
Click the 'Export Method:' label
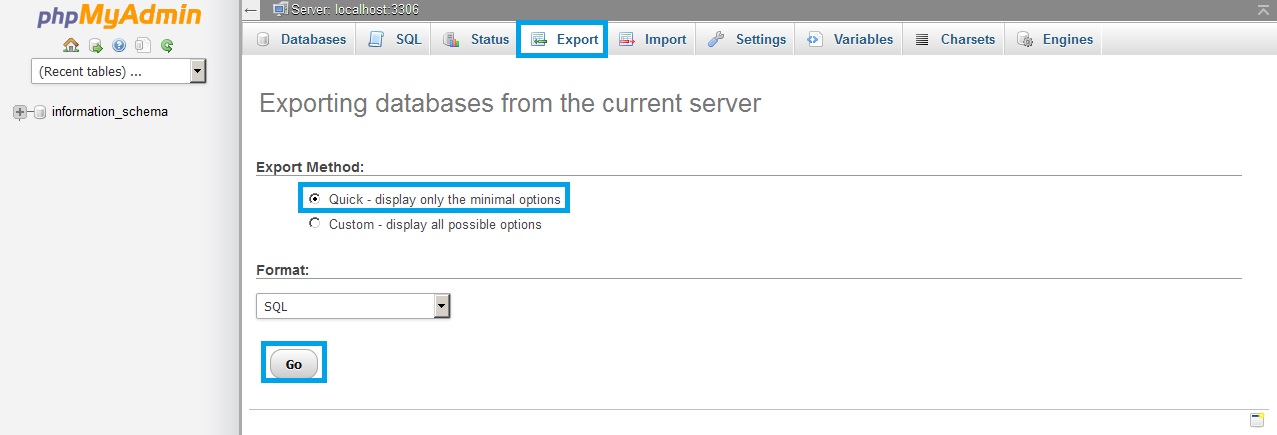point(310,166)
